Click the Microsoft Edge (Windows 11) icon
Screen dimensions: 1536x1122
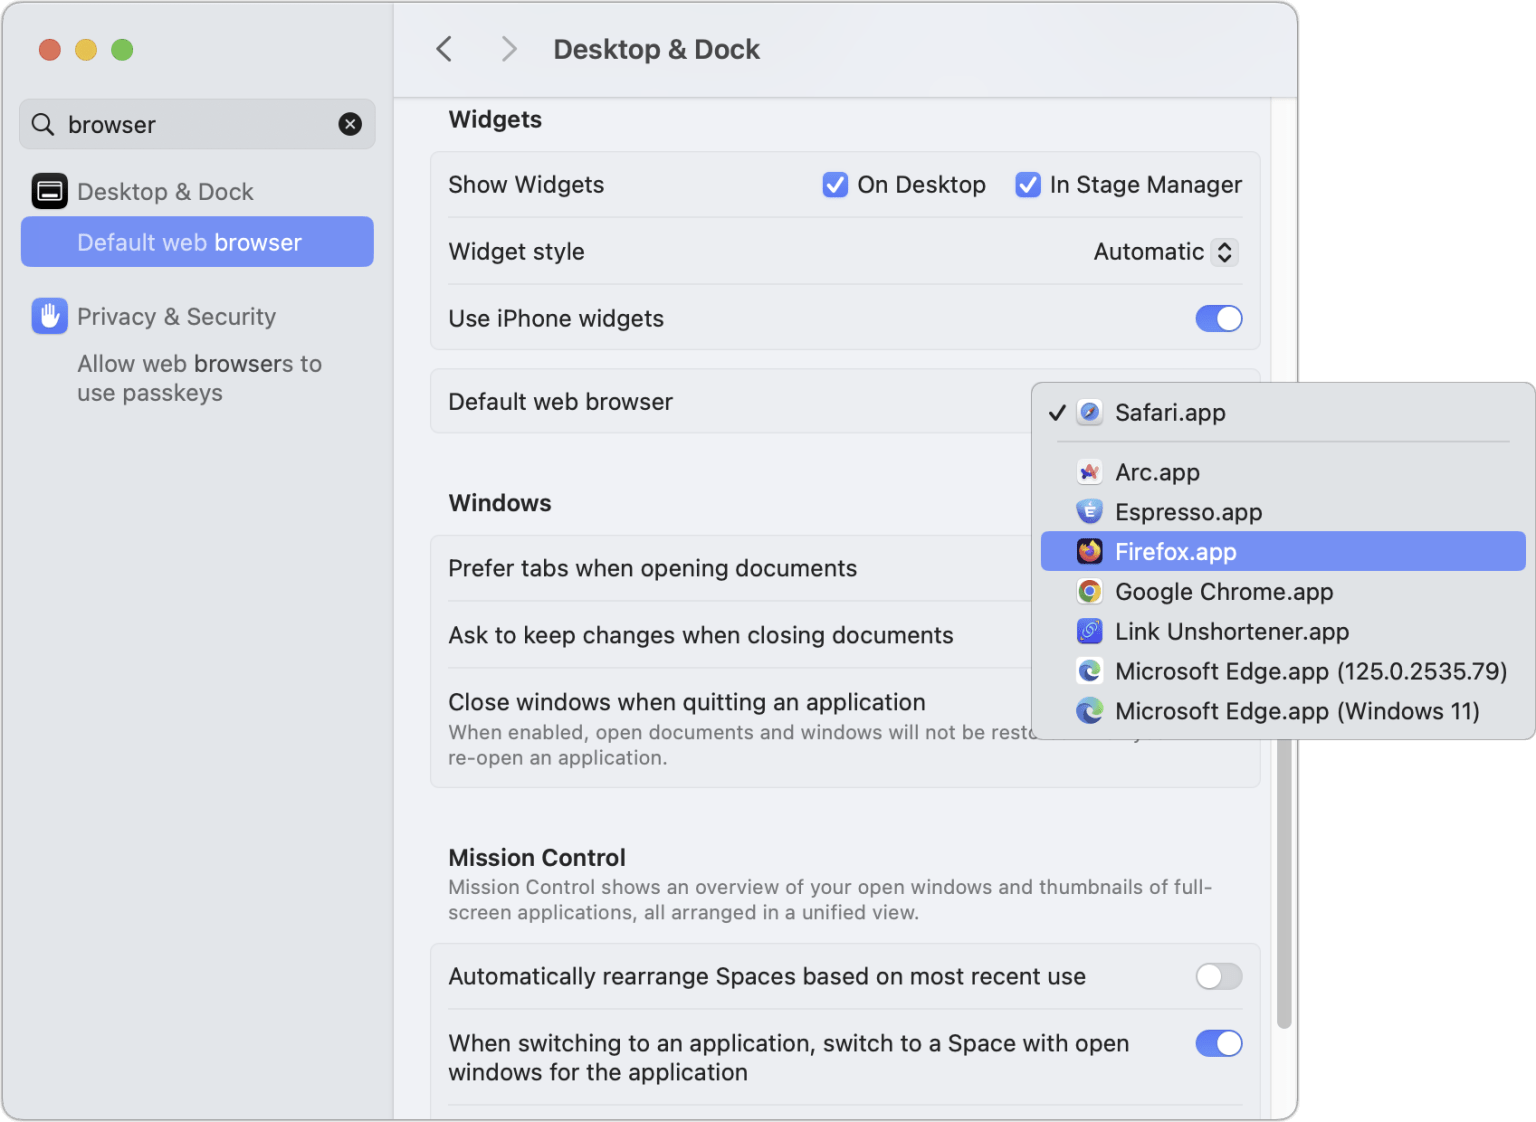click(x=1089, y=711)
